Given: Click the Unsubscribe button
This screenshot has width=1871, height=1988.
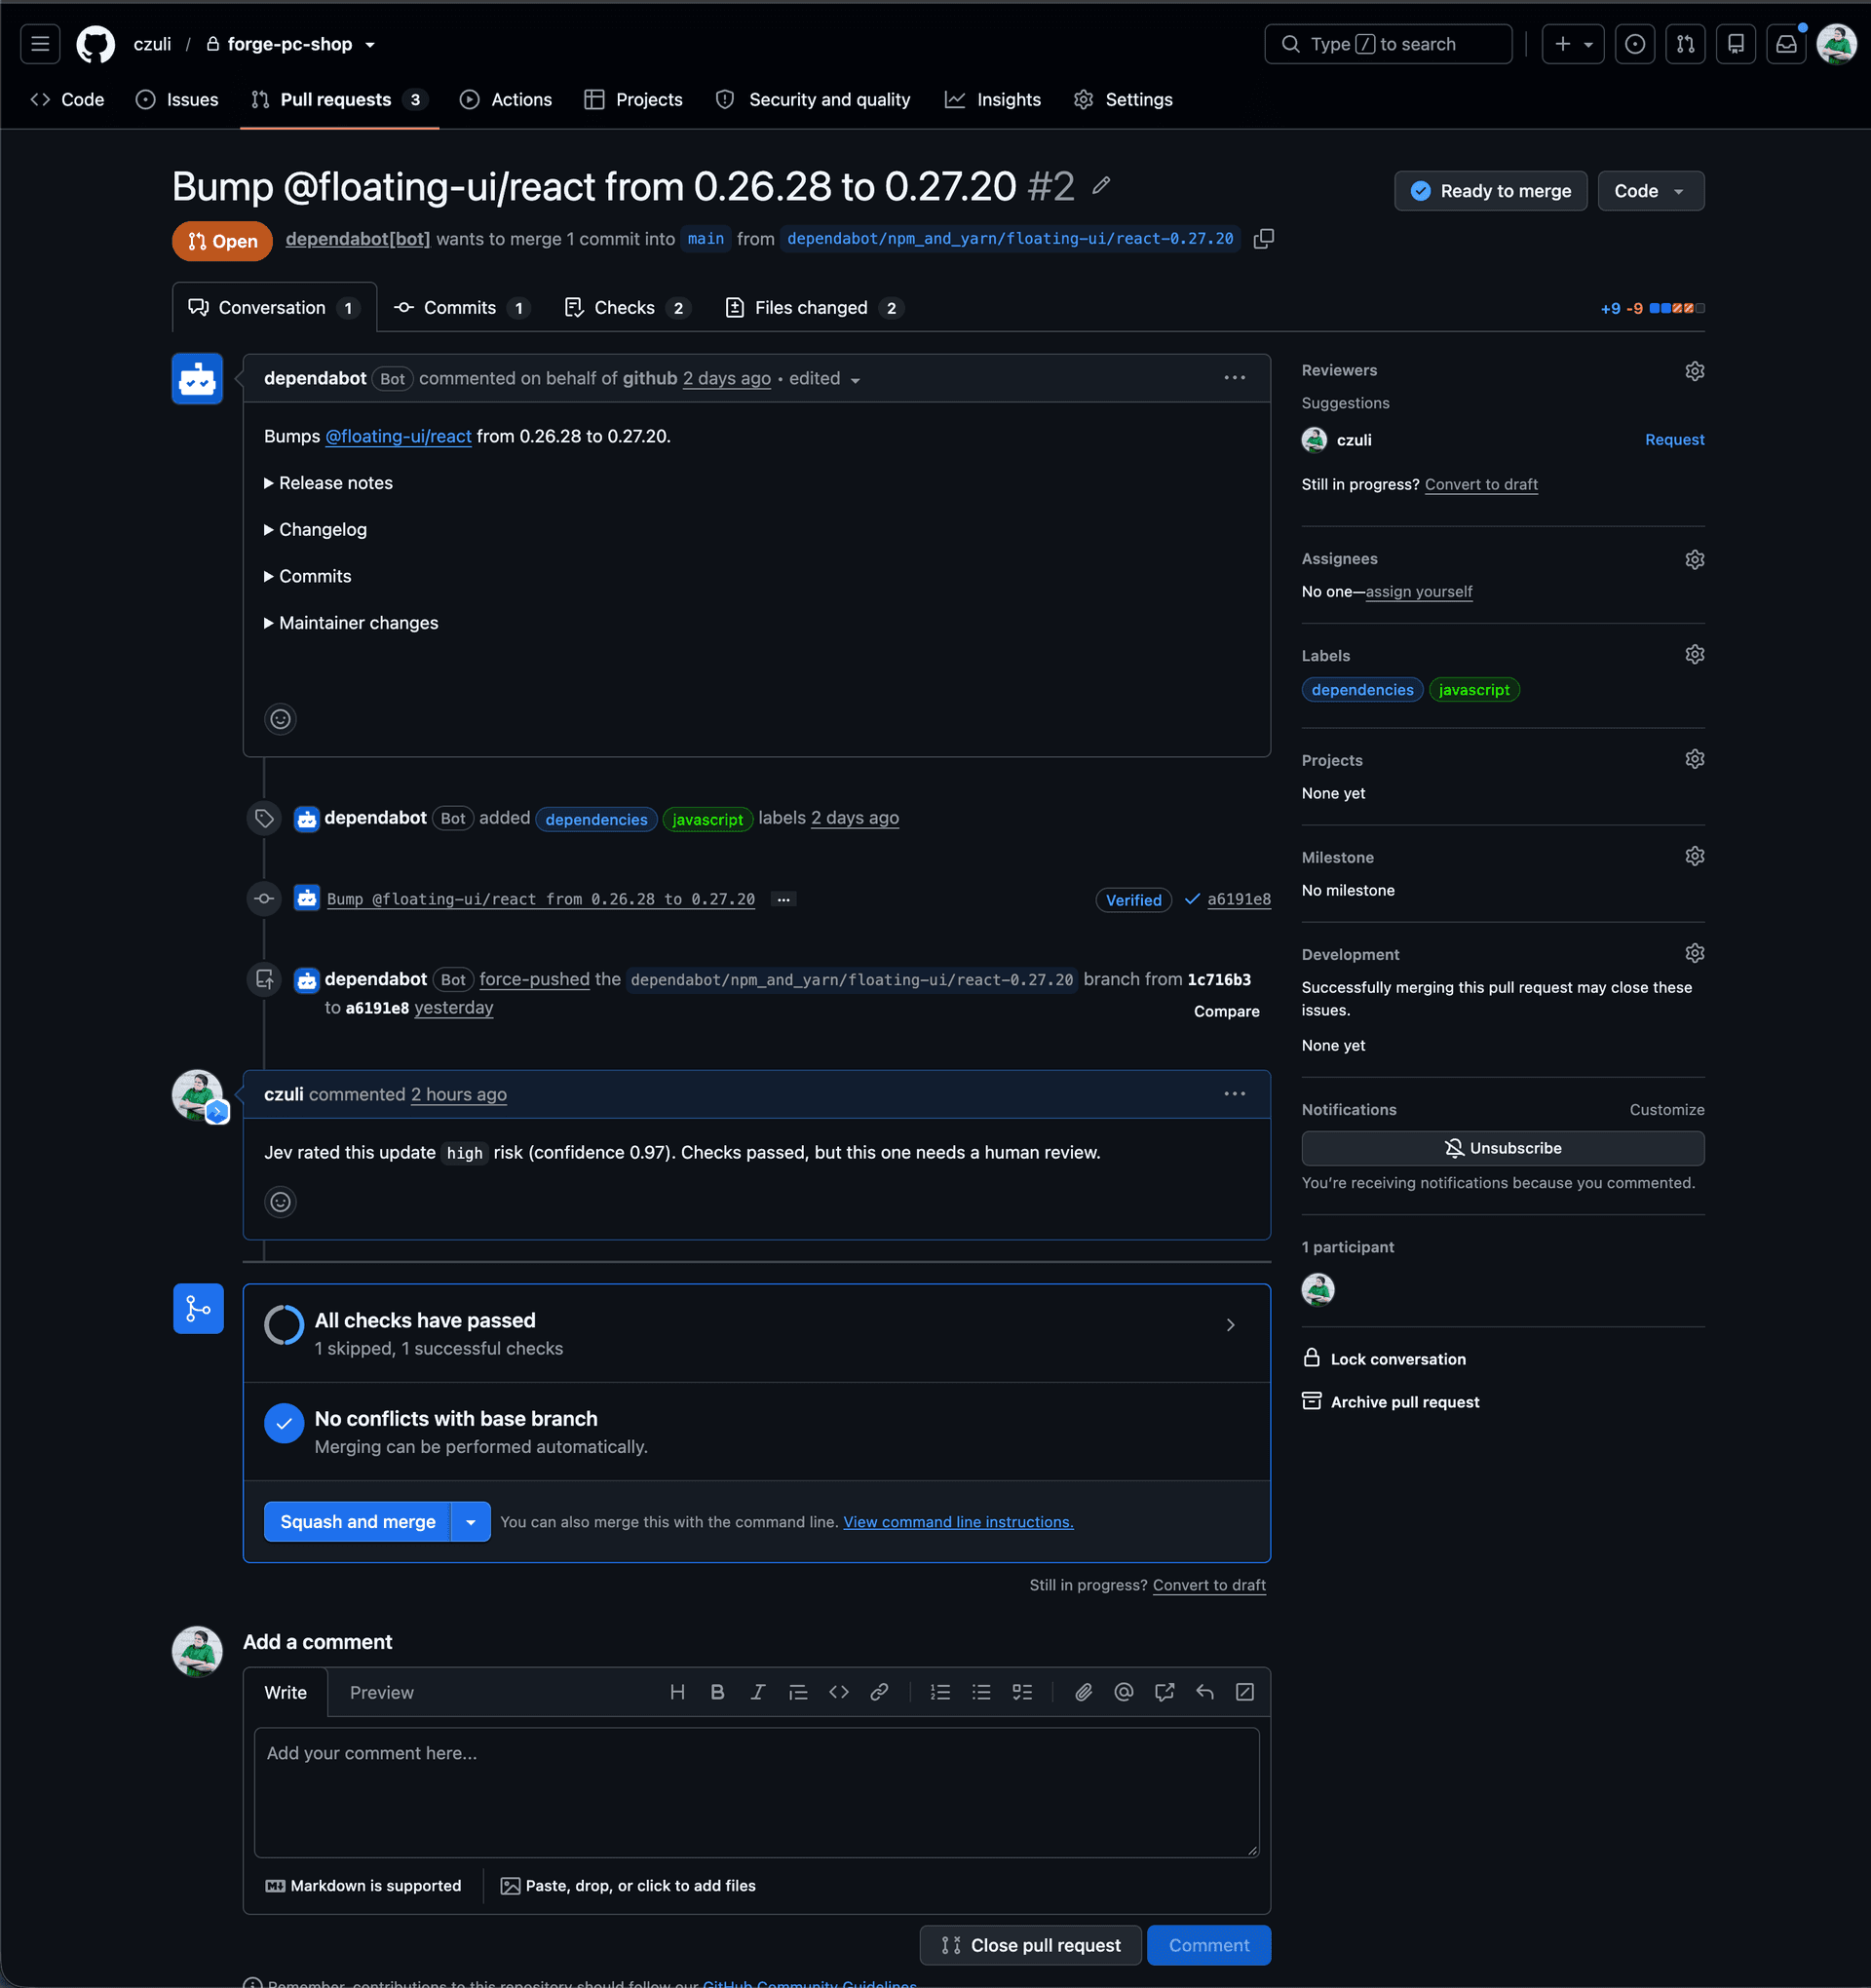Looking at the screenshot, I should [1503, 1148].
